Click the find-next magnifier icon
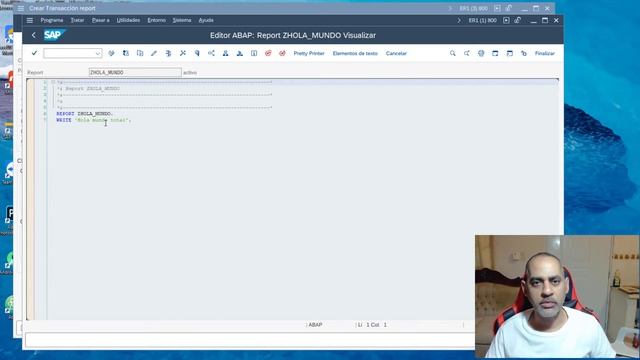 click(x=467, y=53)
